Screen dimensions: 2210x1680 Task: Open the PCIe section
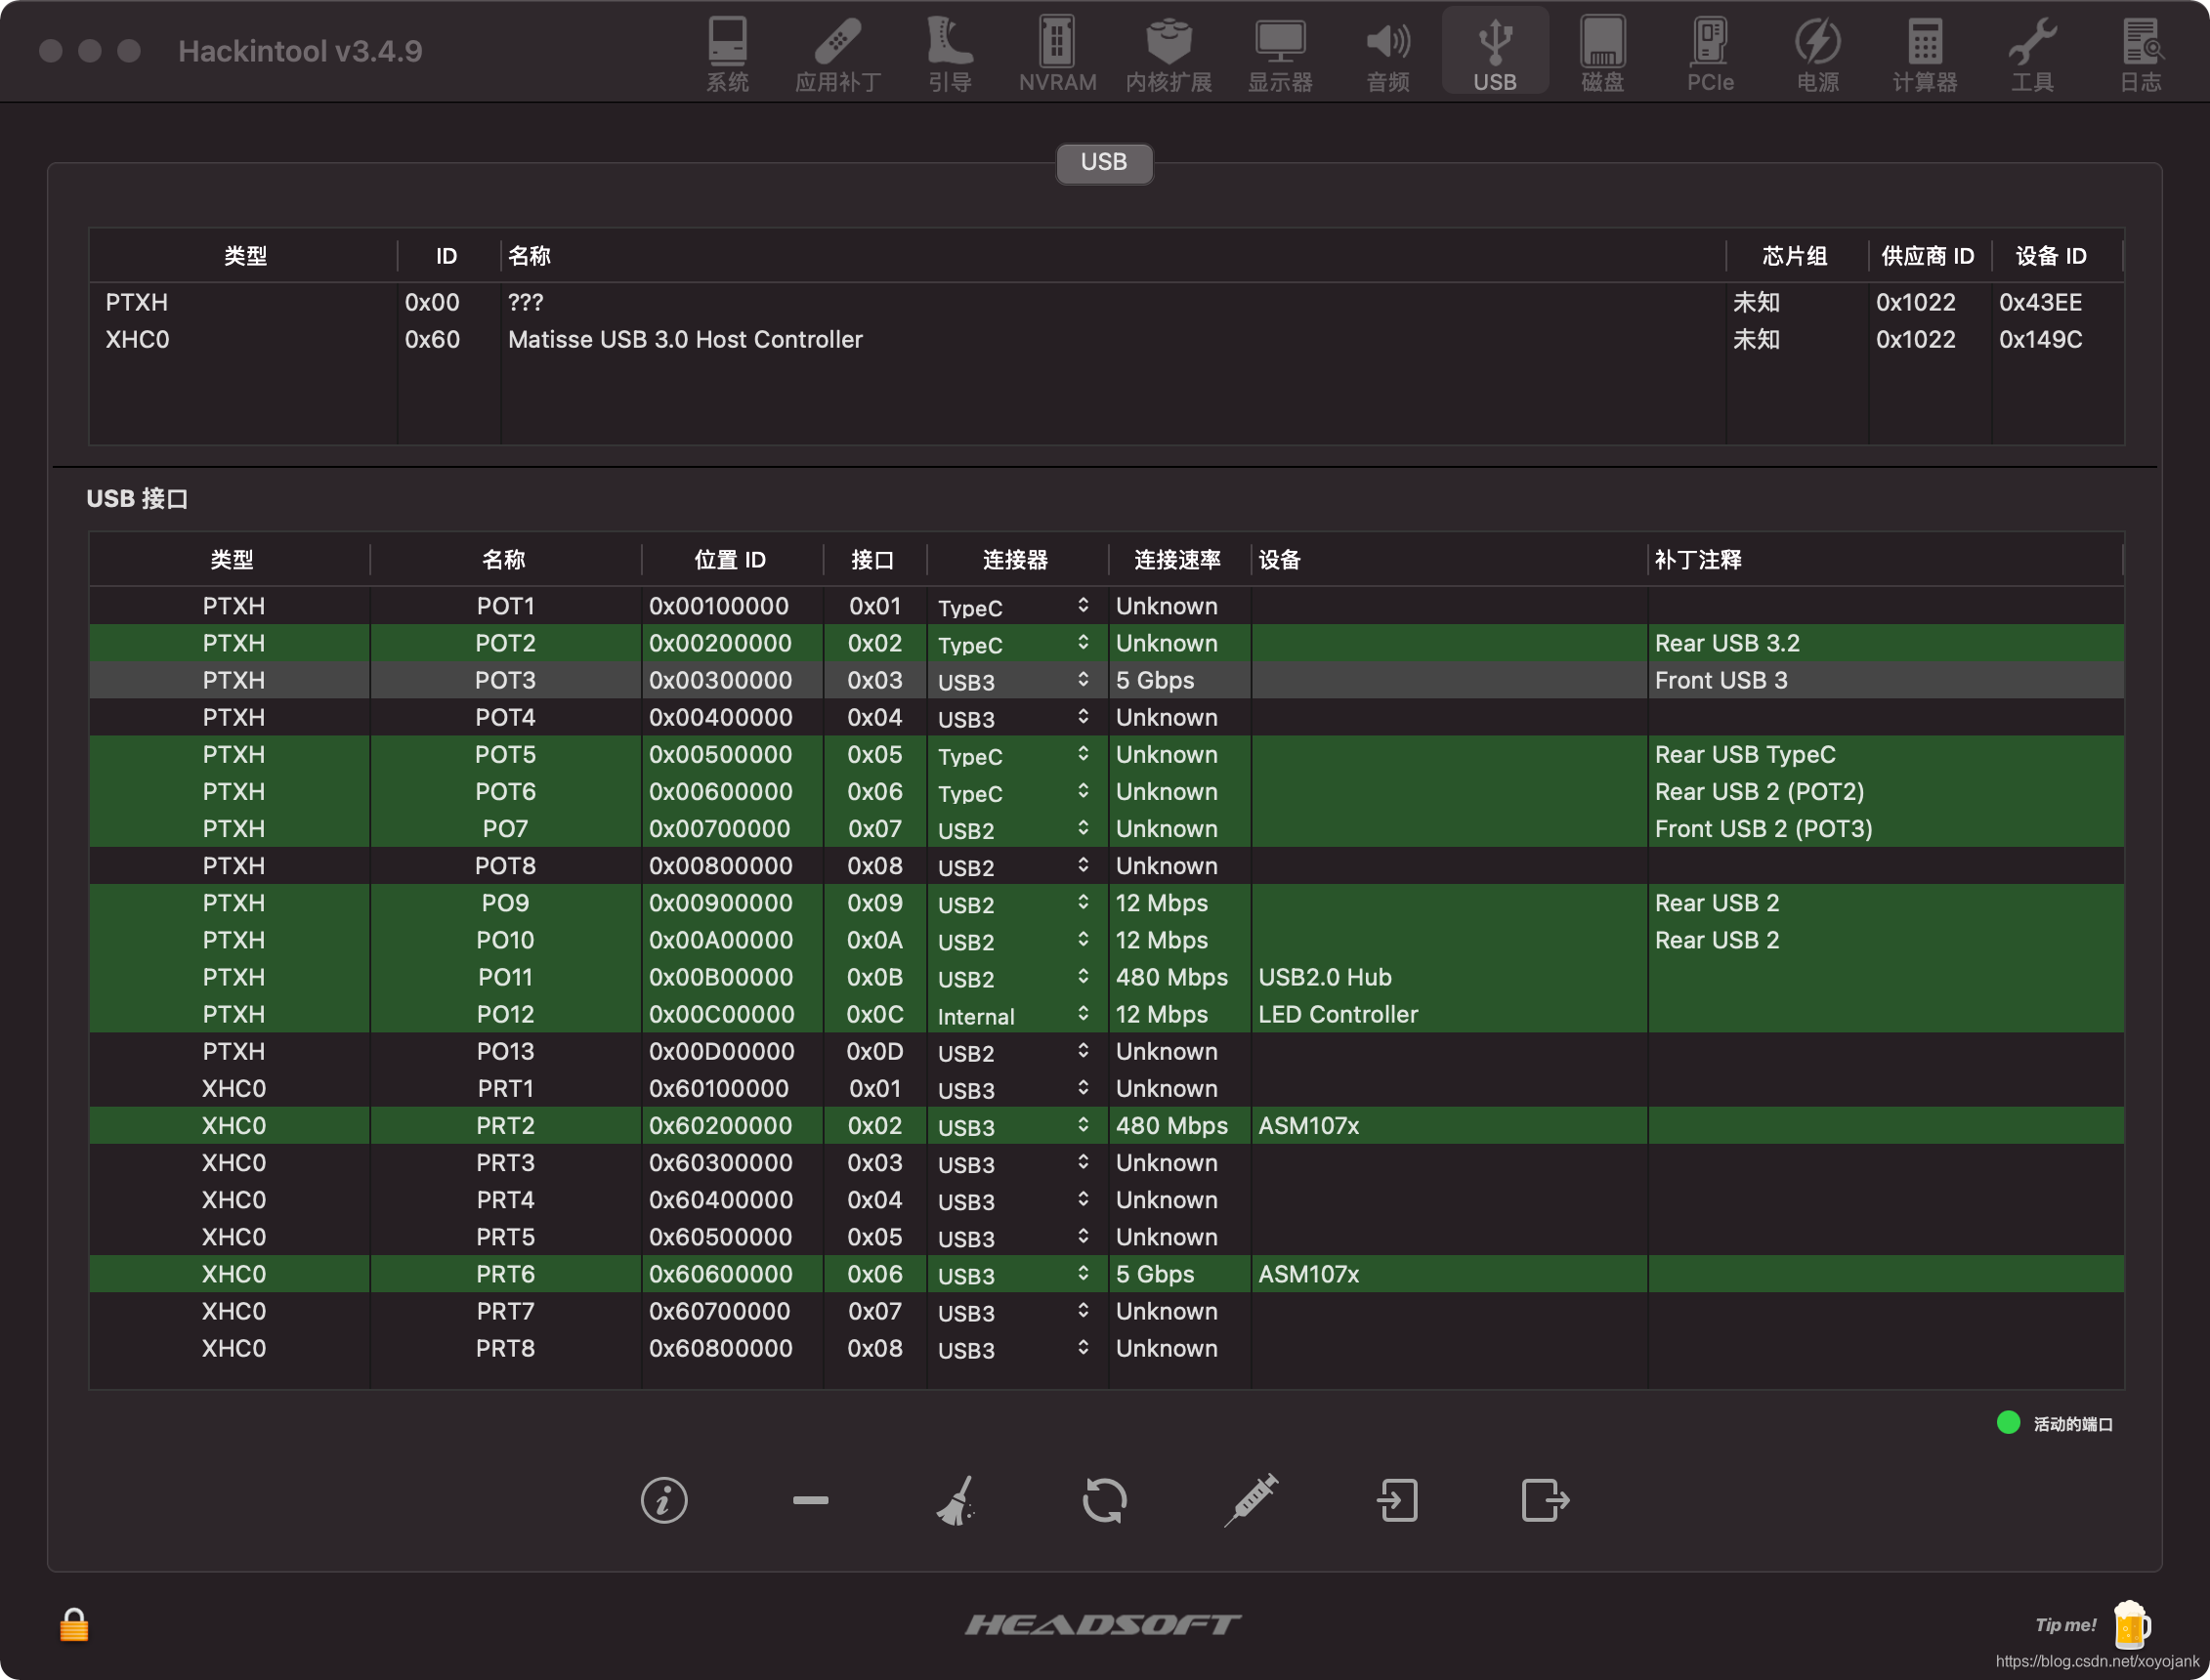(x=1710, y=54)
